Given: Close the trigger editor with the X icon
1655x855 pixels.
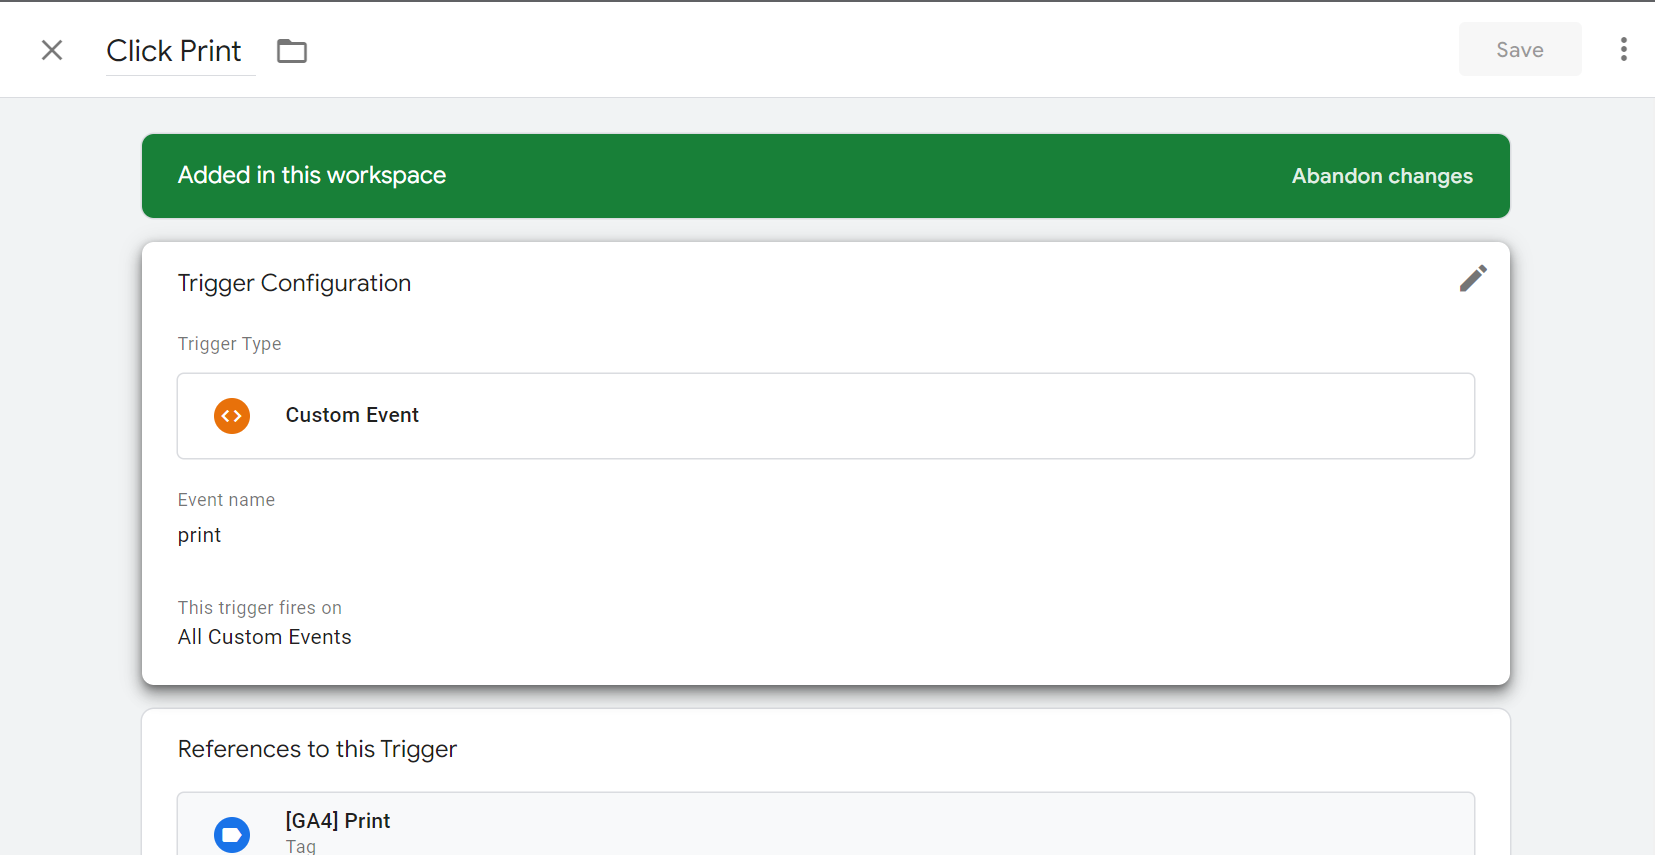Looking at the screenshot, I should tap(52, 49).
